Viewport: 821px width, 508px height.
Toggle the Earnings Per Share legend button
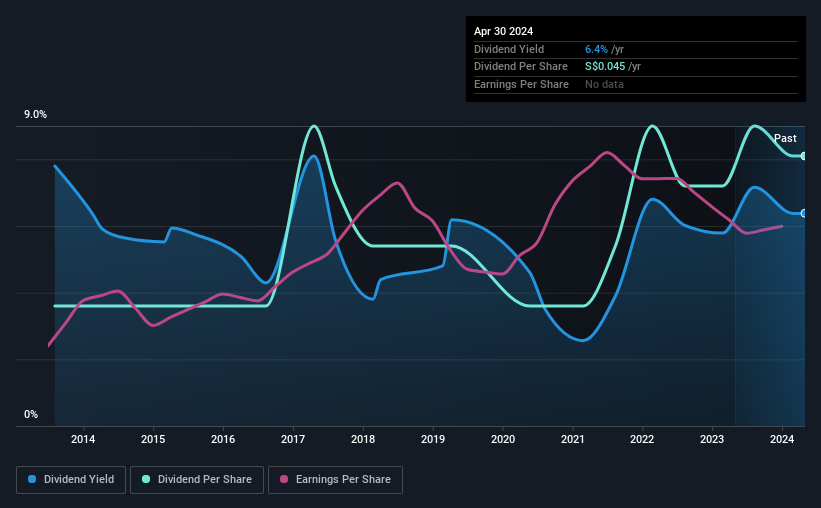tap(335, 480)
